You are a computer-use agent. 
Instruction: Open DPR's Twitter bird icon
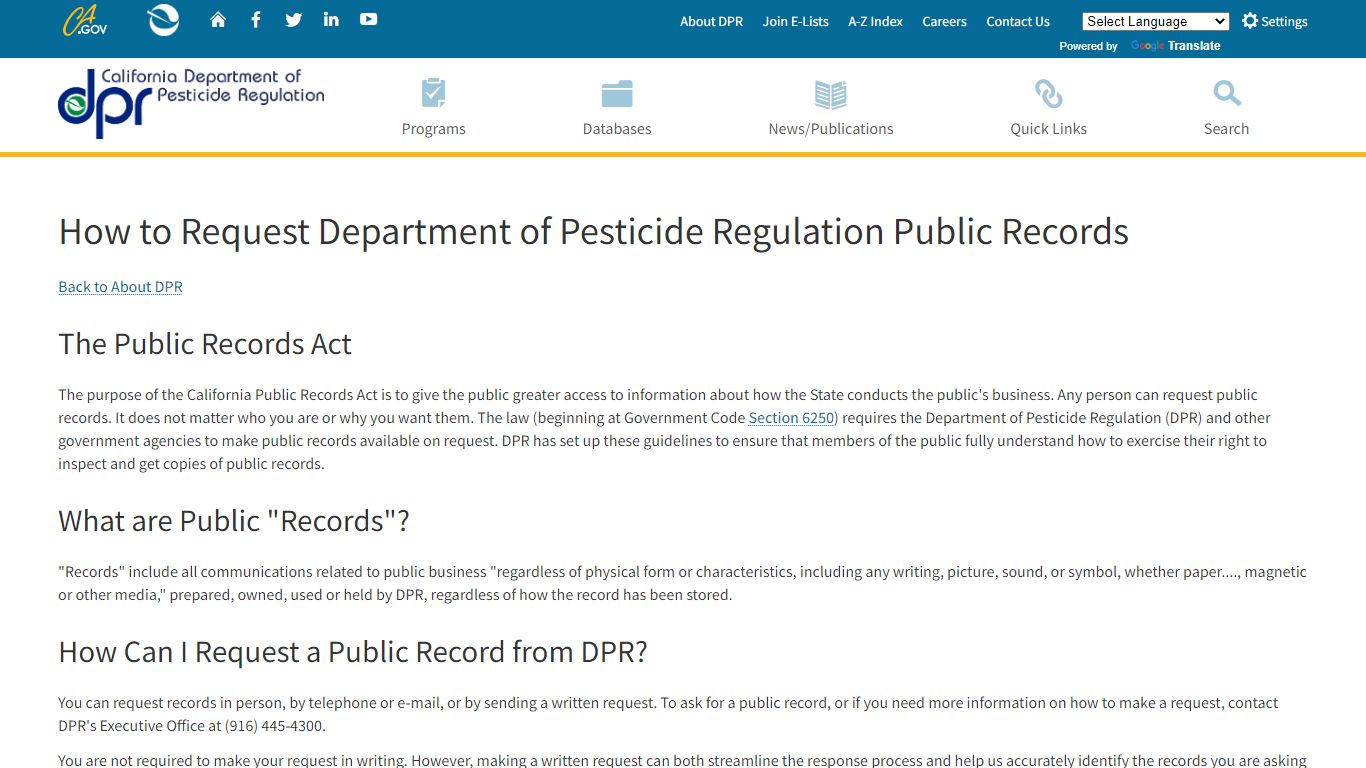point(293,19)
